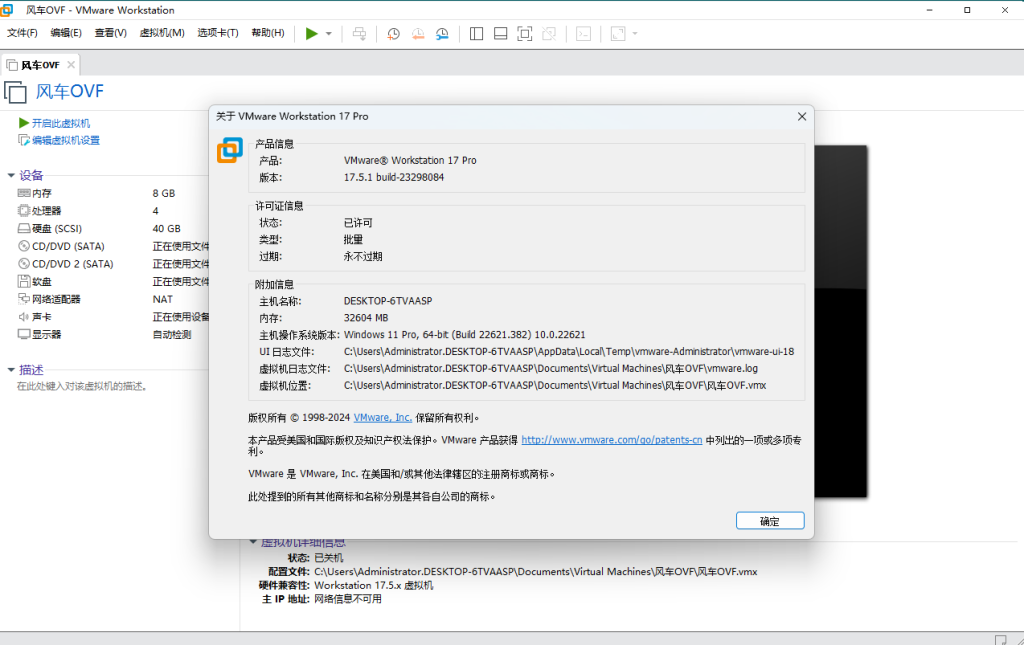Open the VMware, Inc. copyright link
The image size is (1024, 645).
pyautogui.click(x=383, y=418)
